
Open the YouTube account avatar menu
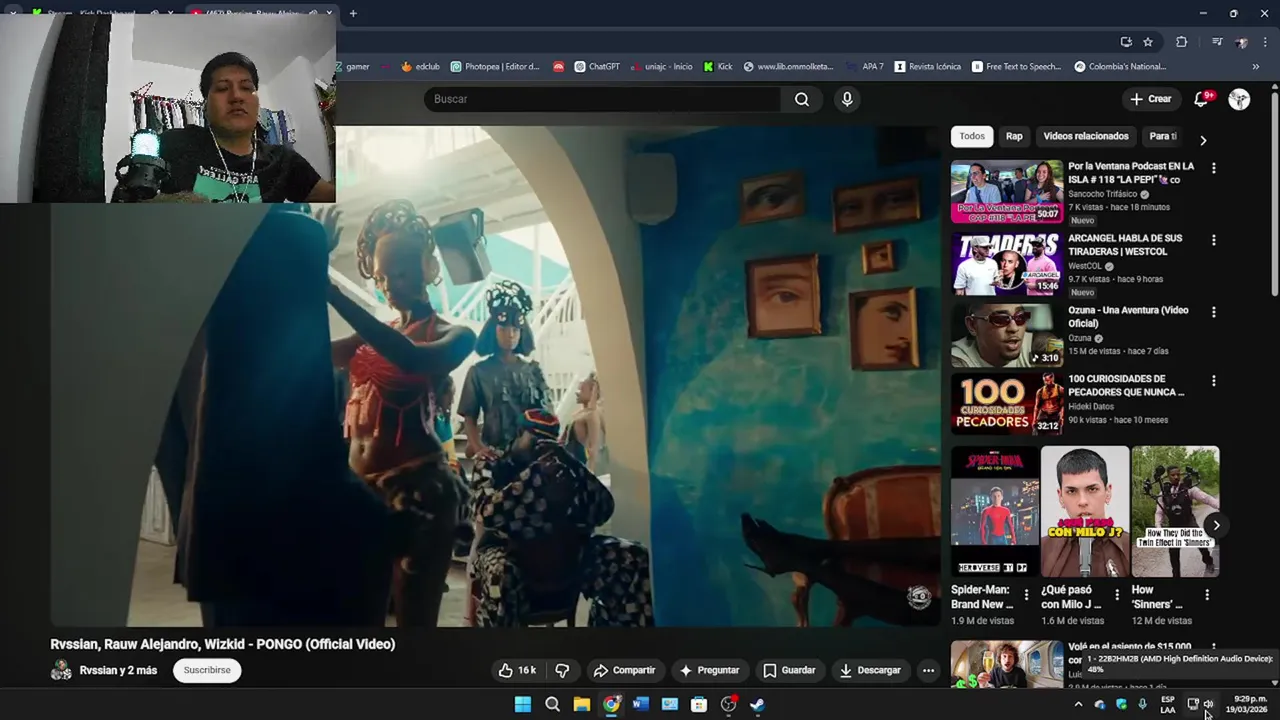[1239, 99]
